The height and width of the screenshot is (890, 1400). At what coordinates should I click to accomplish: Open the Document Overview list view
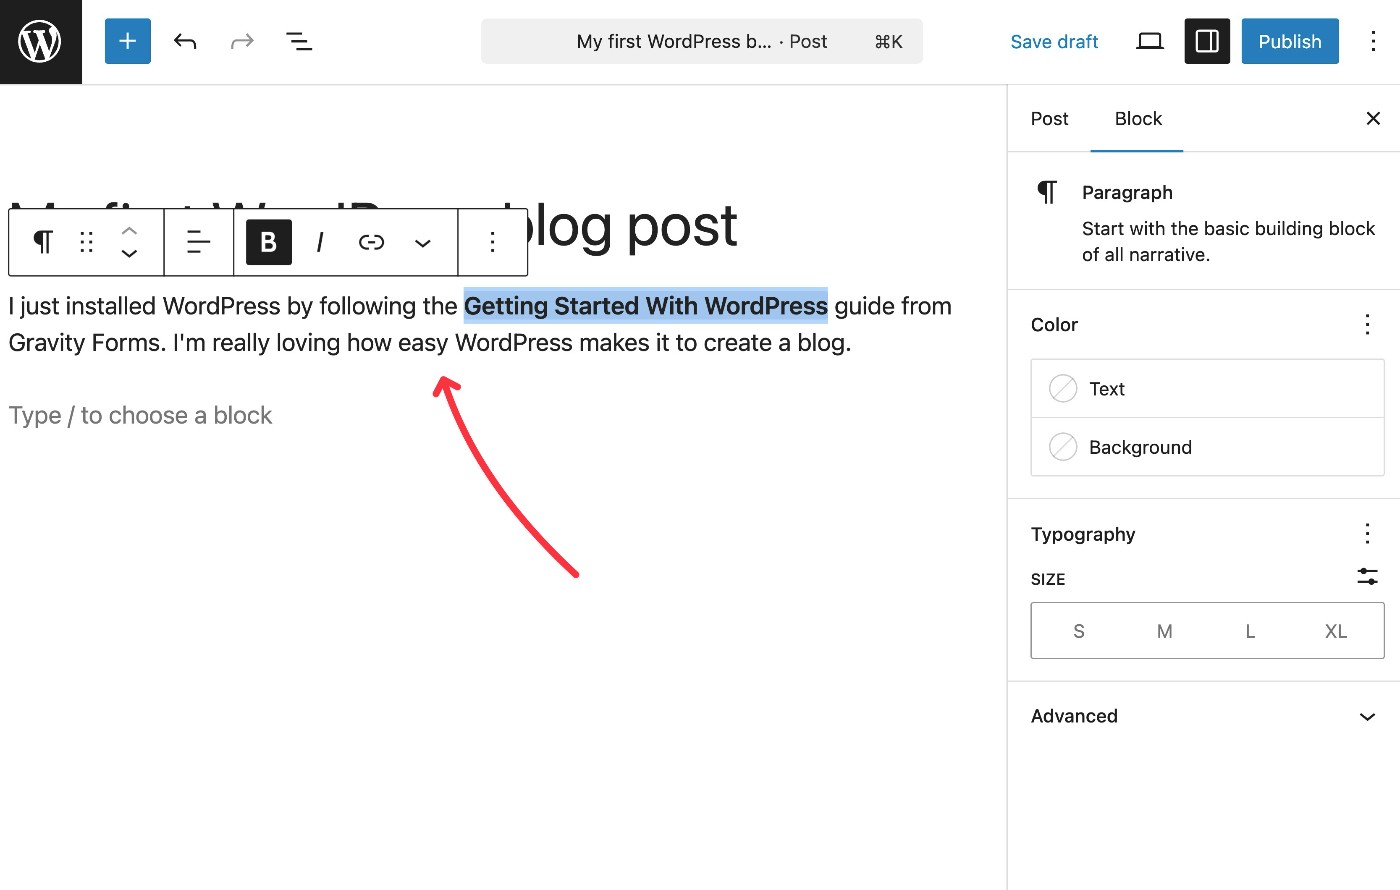pos(299,41)
